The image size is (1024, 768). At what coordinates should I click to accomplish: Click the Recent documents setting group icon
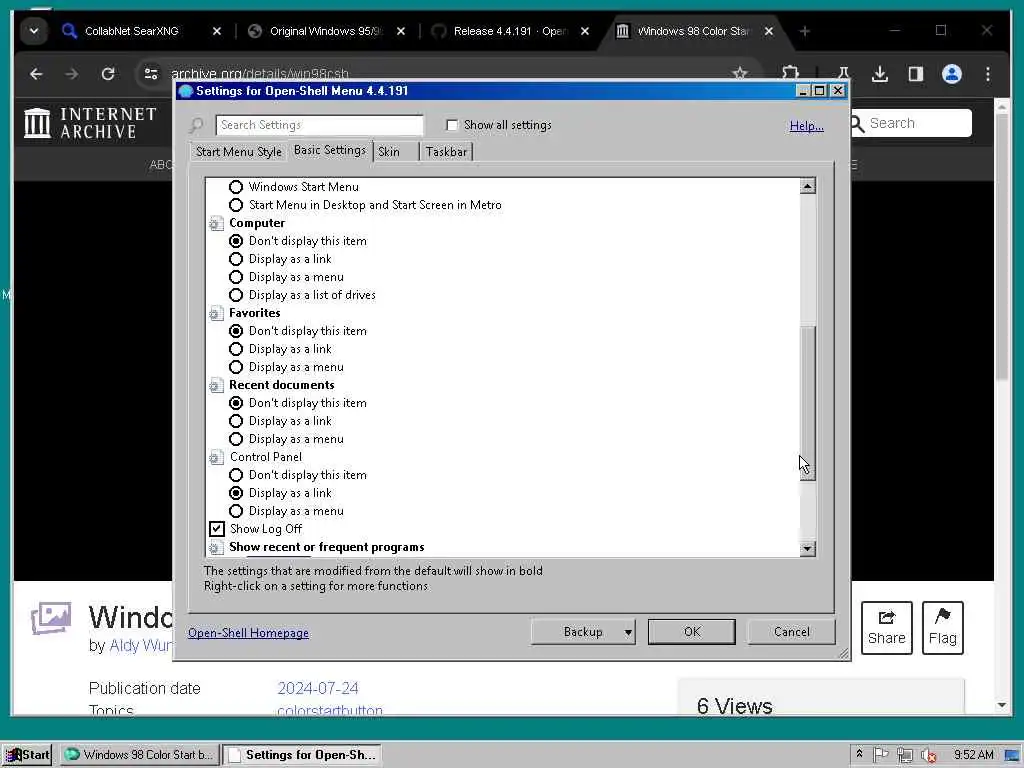pyautogui.click(x=216, y=385)
